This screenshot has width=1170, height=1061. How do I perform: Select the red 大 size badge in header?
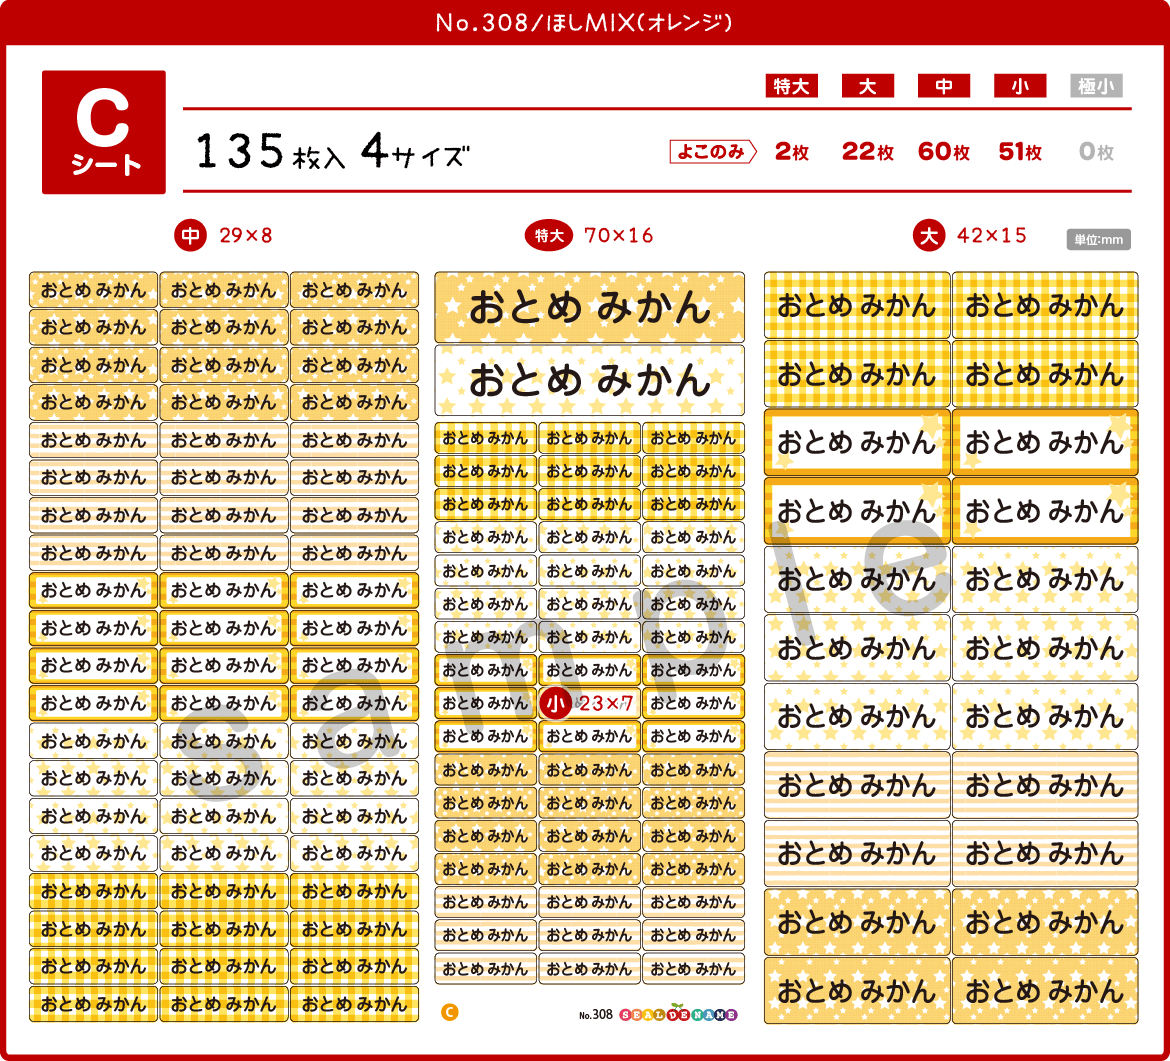click(x=868, y=86)
